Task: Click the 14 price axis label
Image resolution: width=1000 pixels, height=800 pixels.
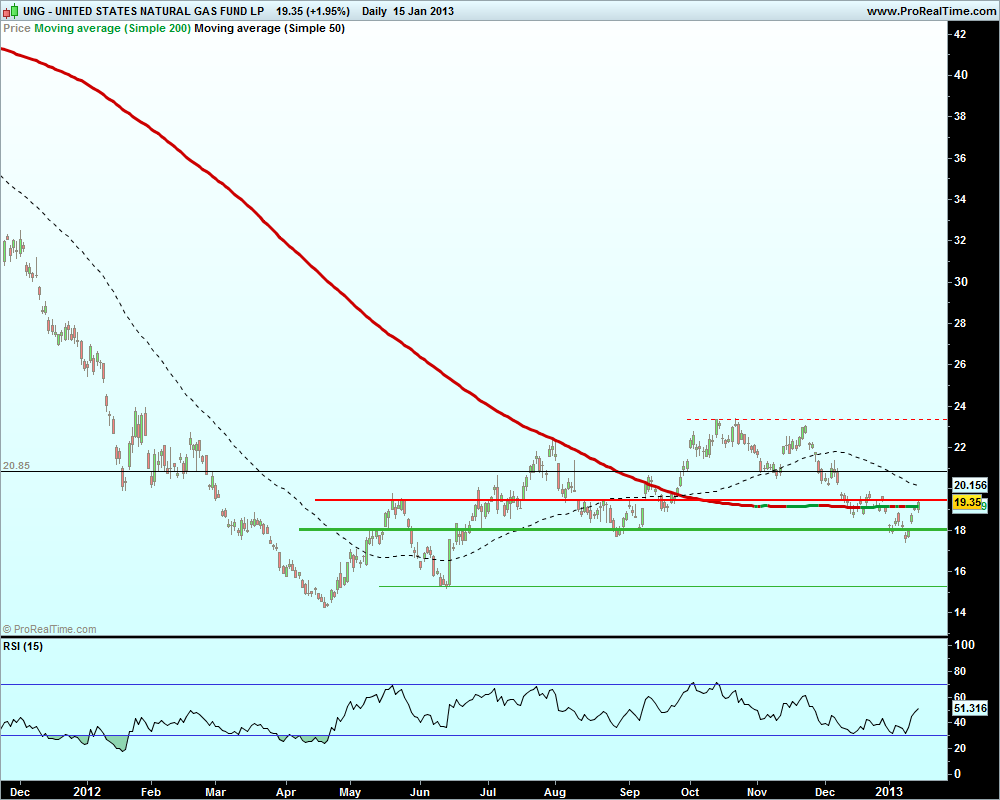Action: pos(960,612)
